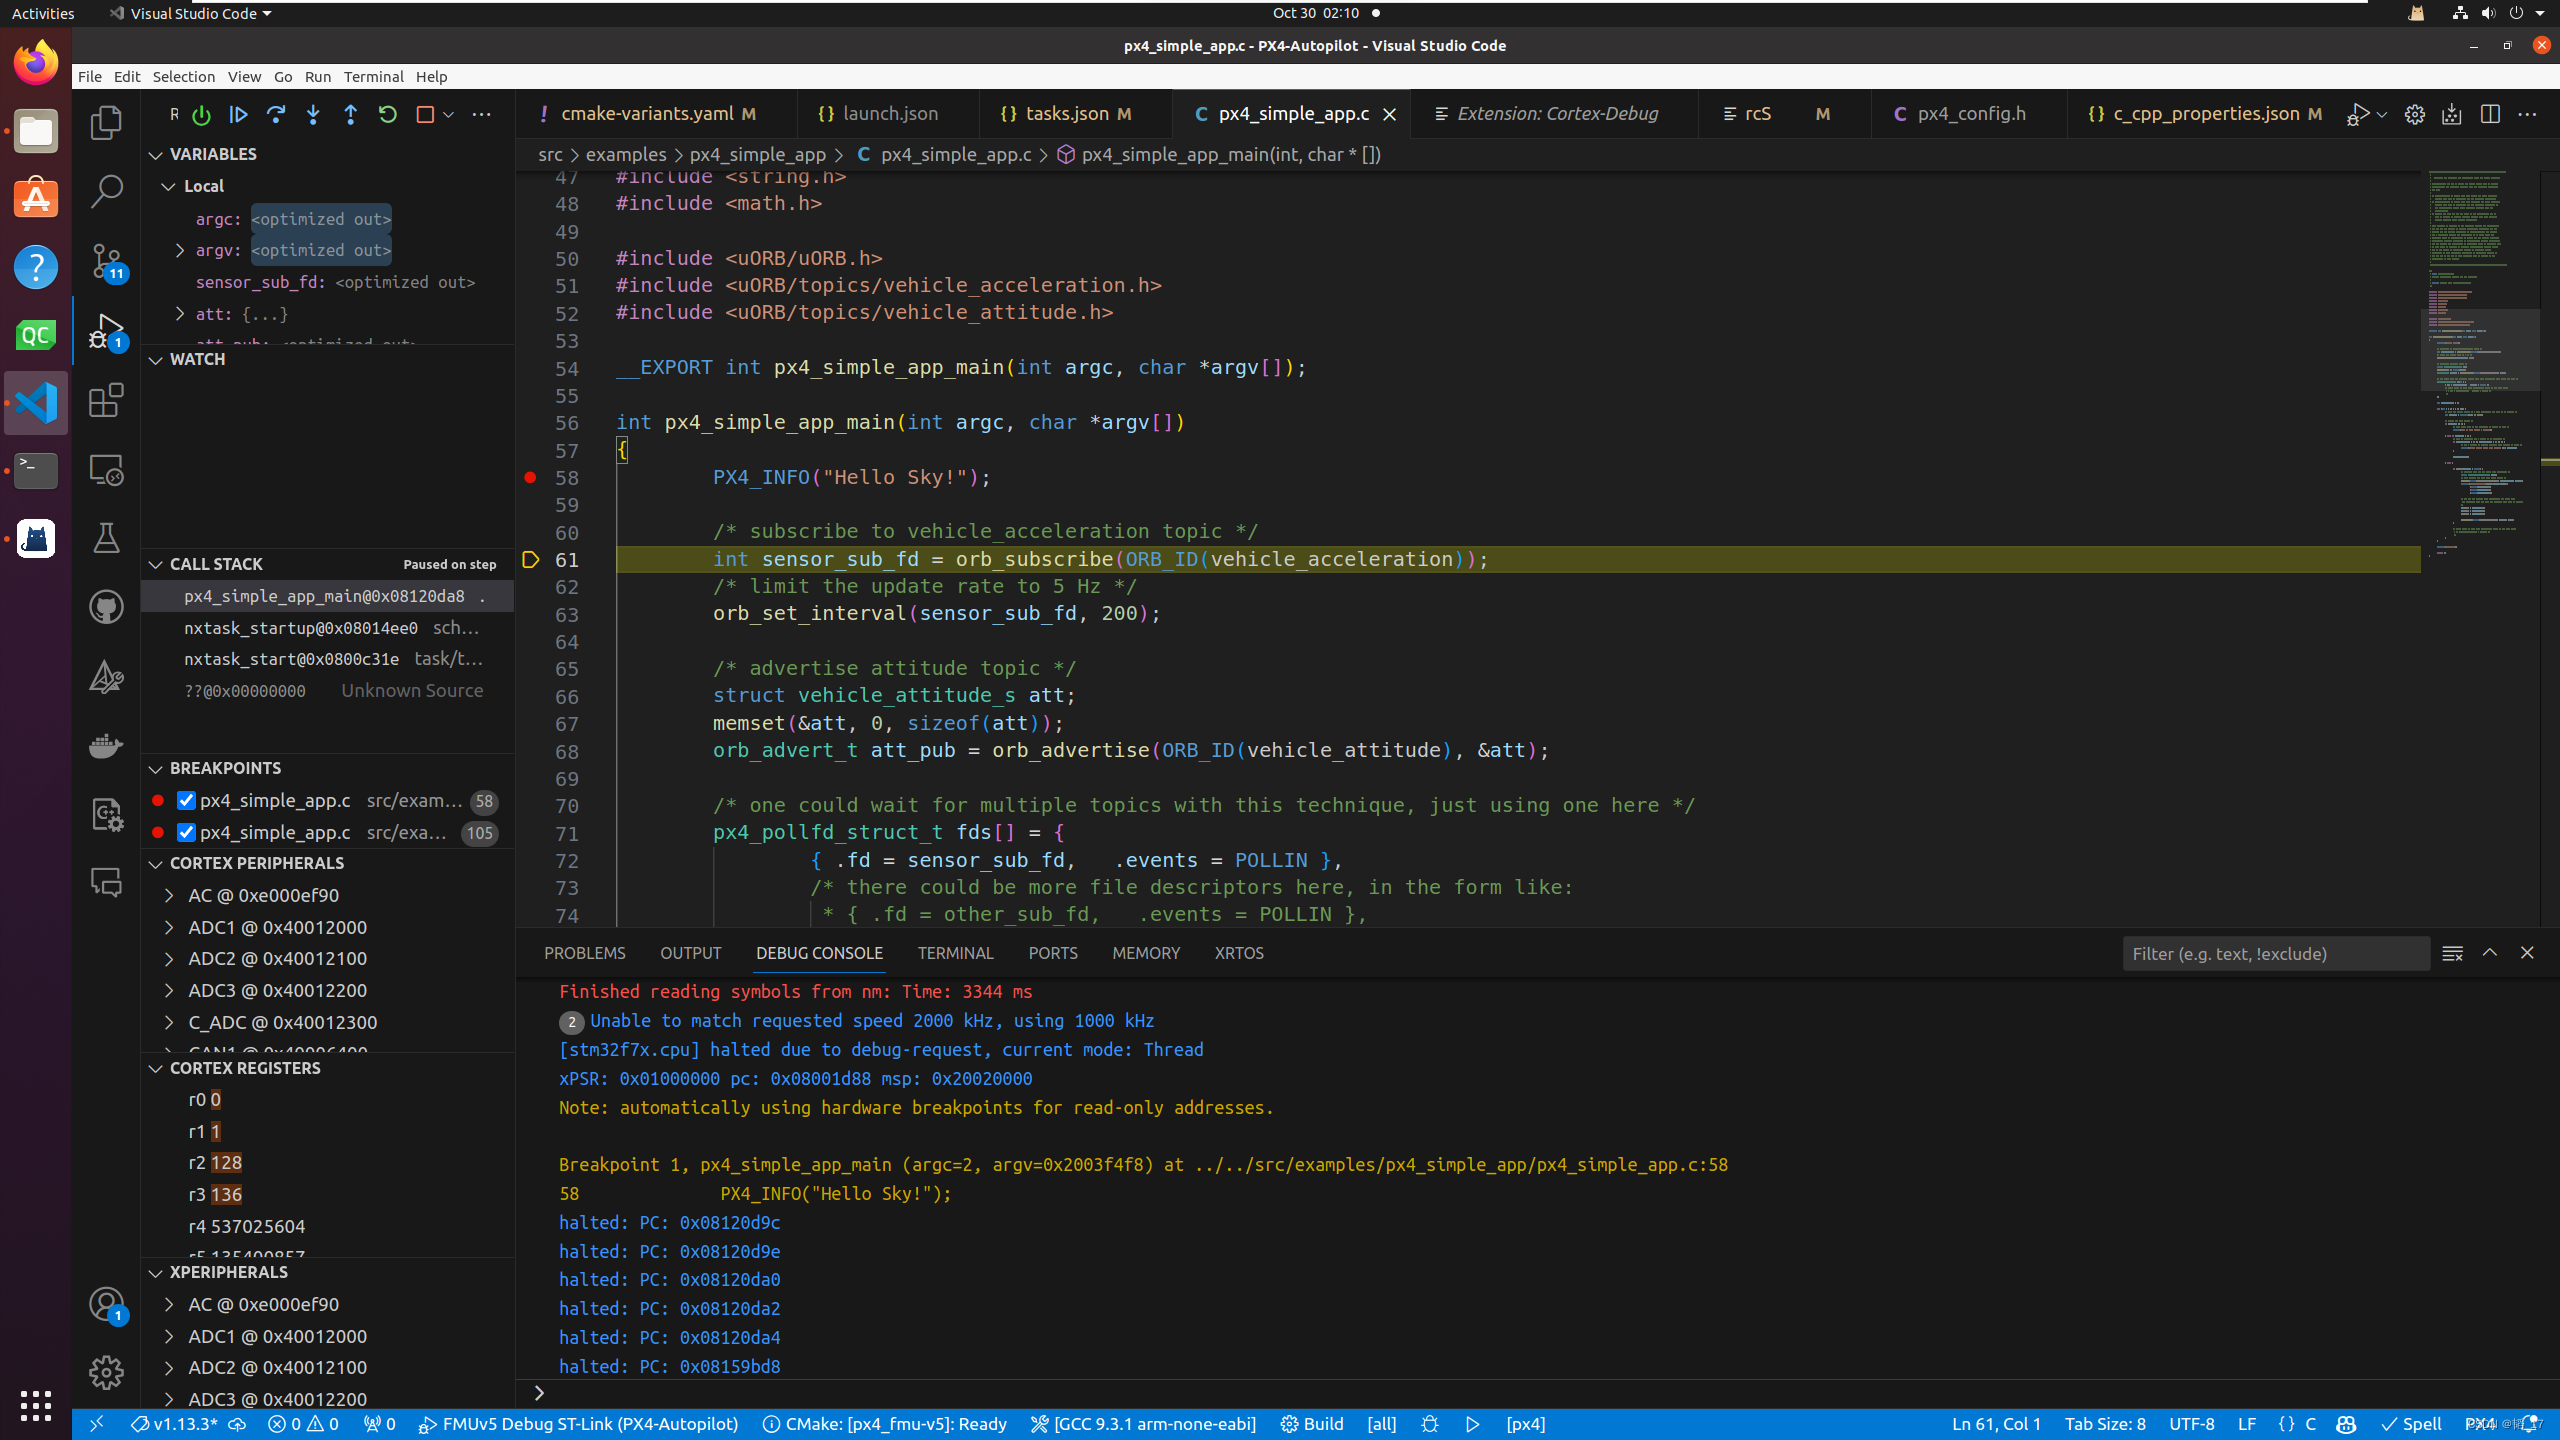This screenshot has width=2560, height=1440.
Task: Click the Tab Size: 8 status item
Action: 2105,1424
